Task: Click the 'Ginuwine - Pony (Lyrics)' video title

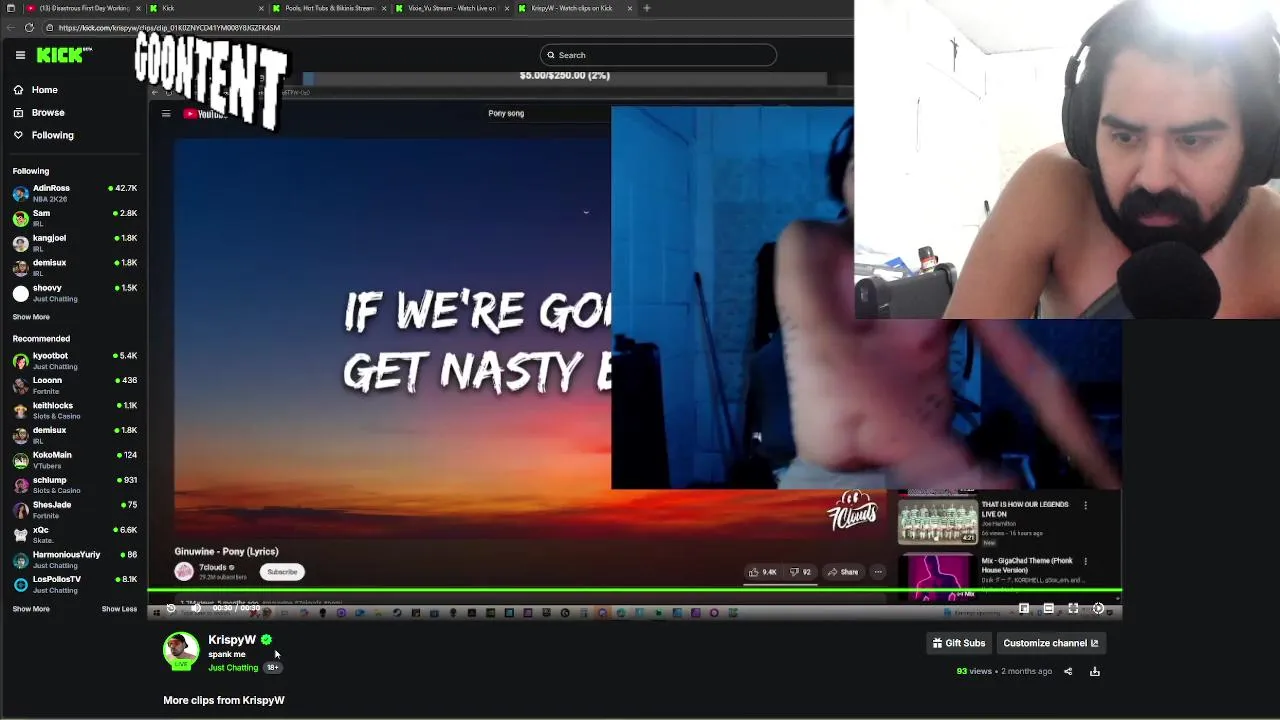Action: click(226, 551)
